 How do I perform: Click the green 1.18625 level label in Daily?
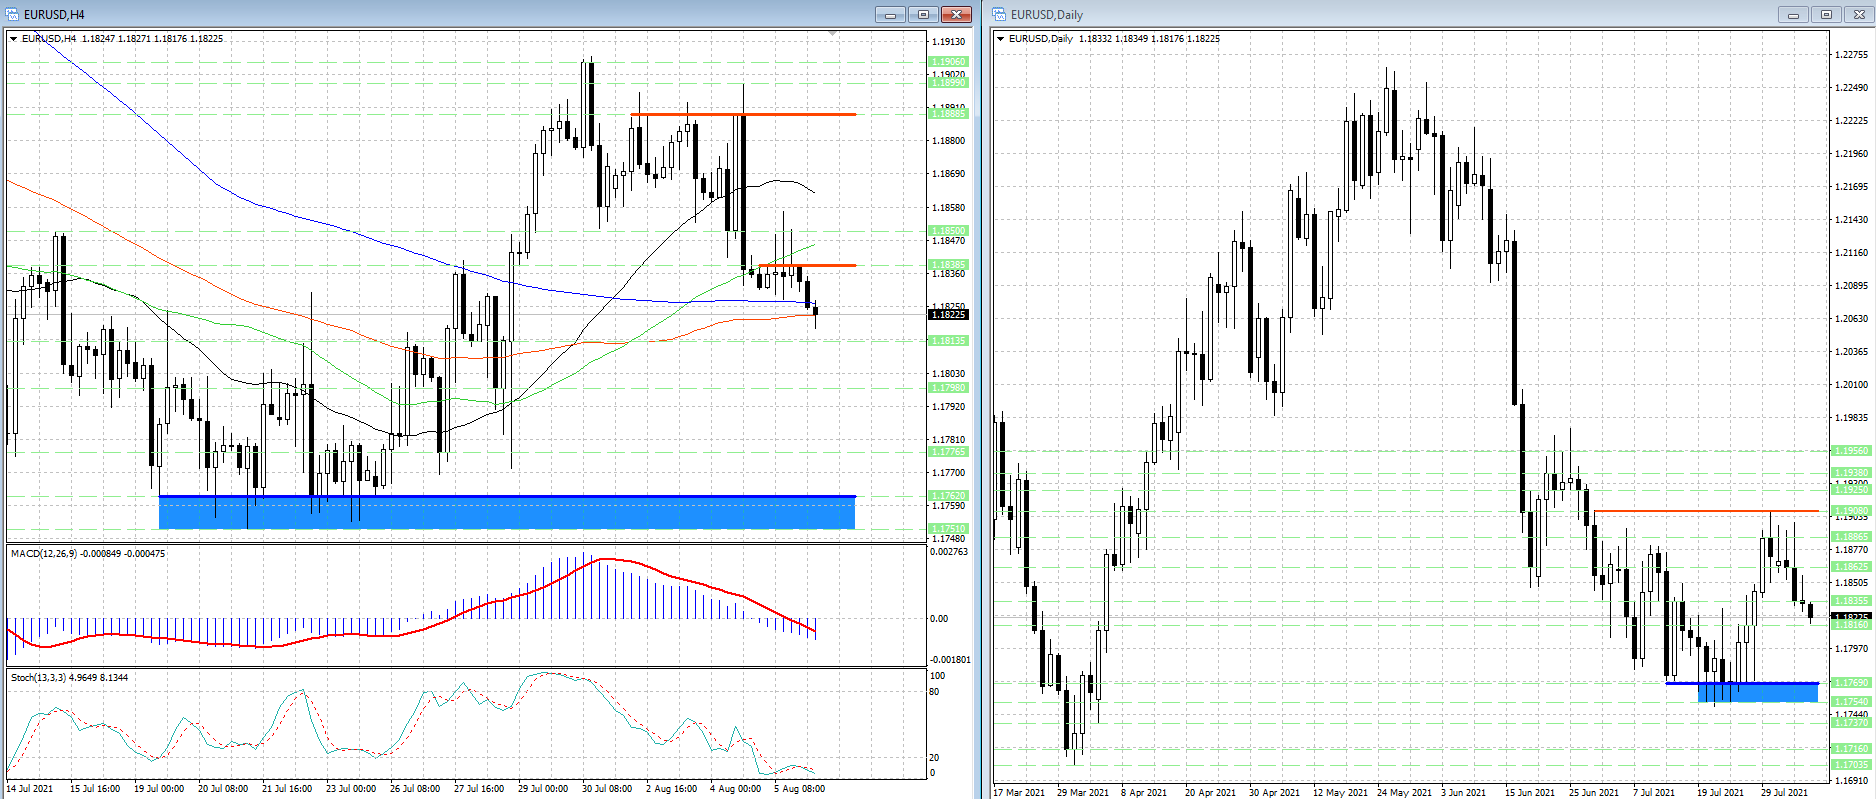tap(1851, 567)
